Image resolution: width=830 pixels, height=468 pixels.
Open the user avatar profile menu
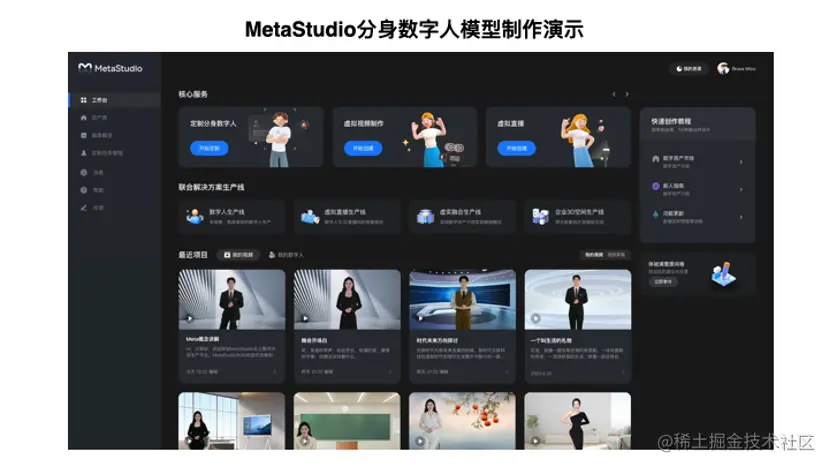pyautogui.click(x=737, y=68)
